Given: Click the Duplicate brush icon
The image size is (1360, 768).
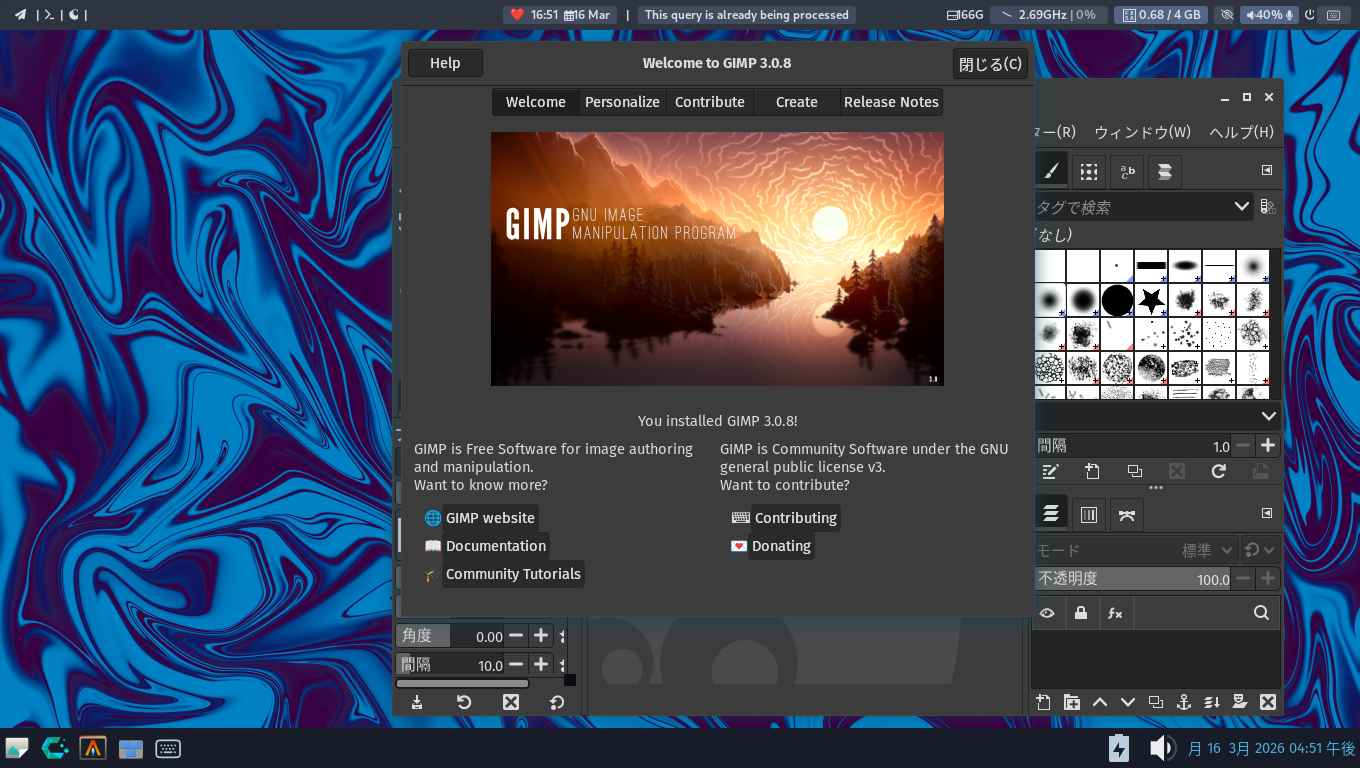Looking at the screenshot, I should (1134, 472).
